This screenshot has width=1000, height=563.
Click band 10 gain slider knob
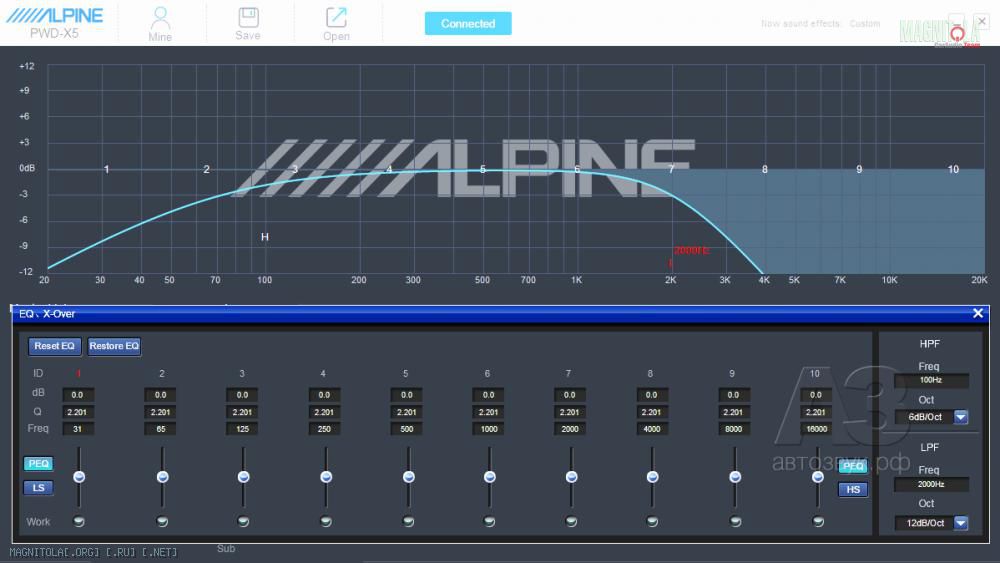tap(818, 477)
